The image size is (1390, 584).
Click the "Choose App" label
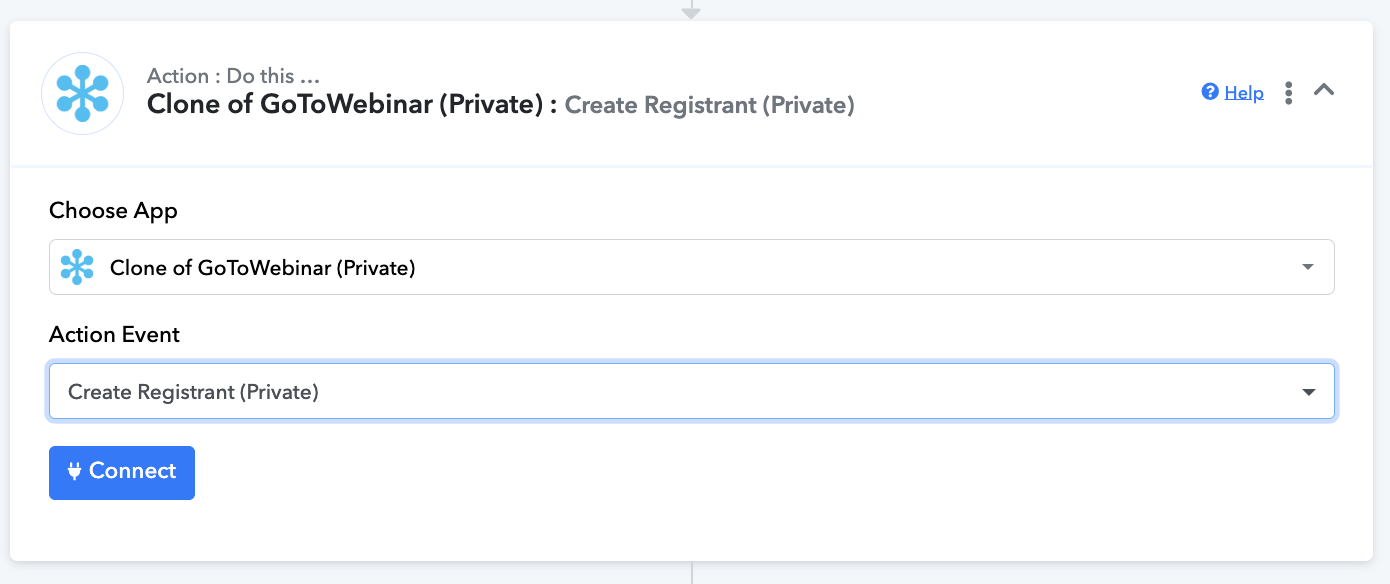click(113, 211)
